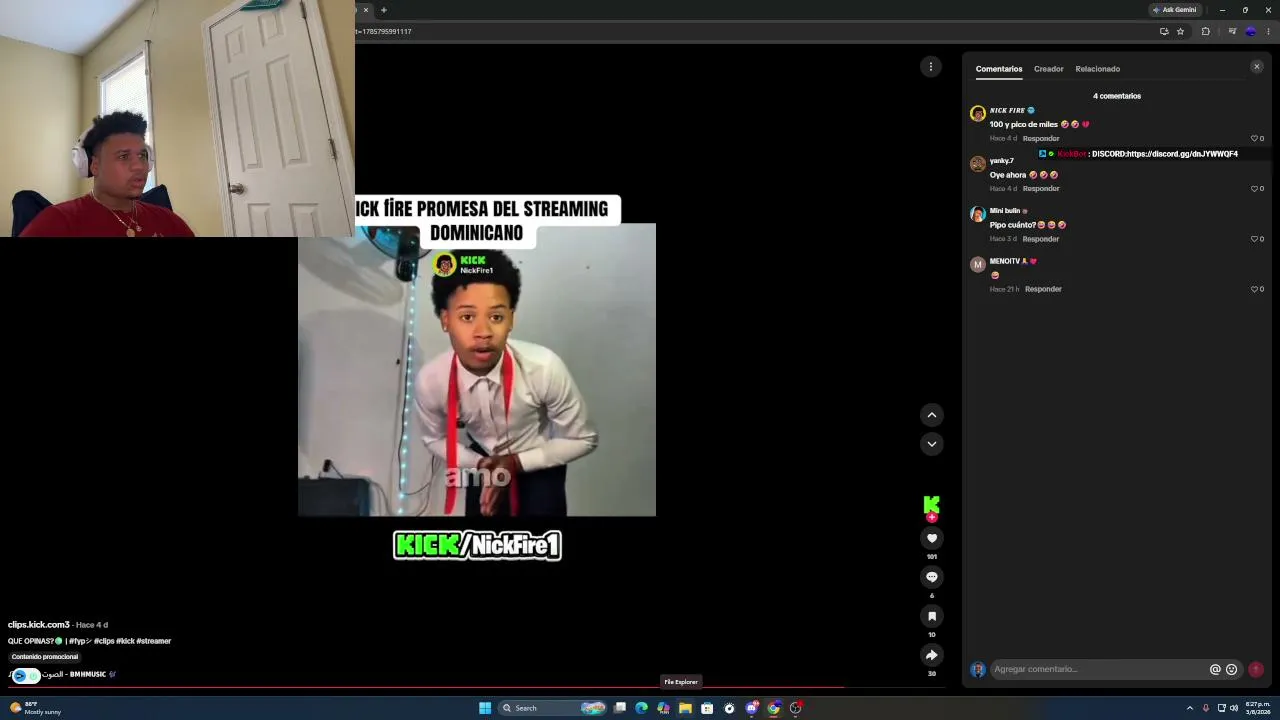Open the clips.kick.com3 creator profile
The height and width of the screenshot is (720, 1280).
(x=39, y=625)
